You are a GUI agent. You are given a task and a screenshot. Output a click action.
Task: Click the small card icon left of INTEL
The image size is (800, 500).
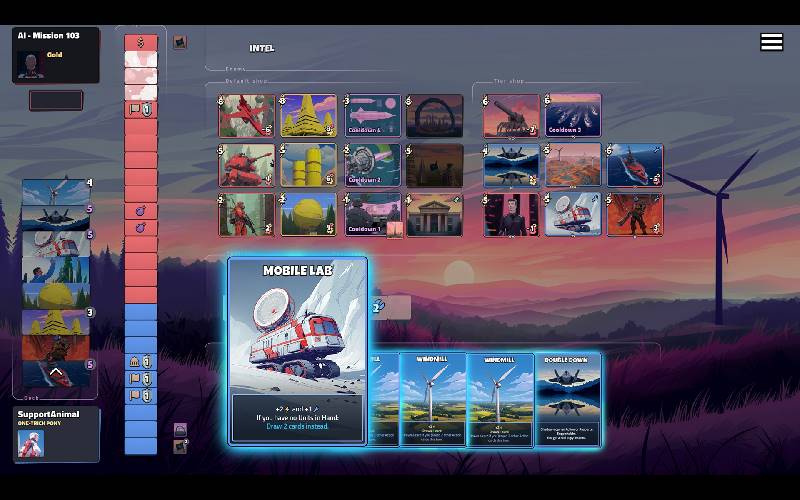point(180,42)
